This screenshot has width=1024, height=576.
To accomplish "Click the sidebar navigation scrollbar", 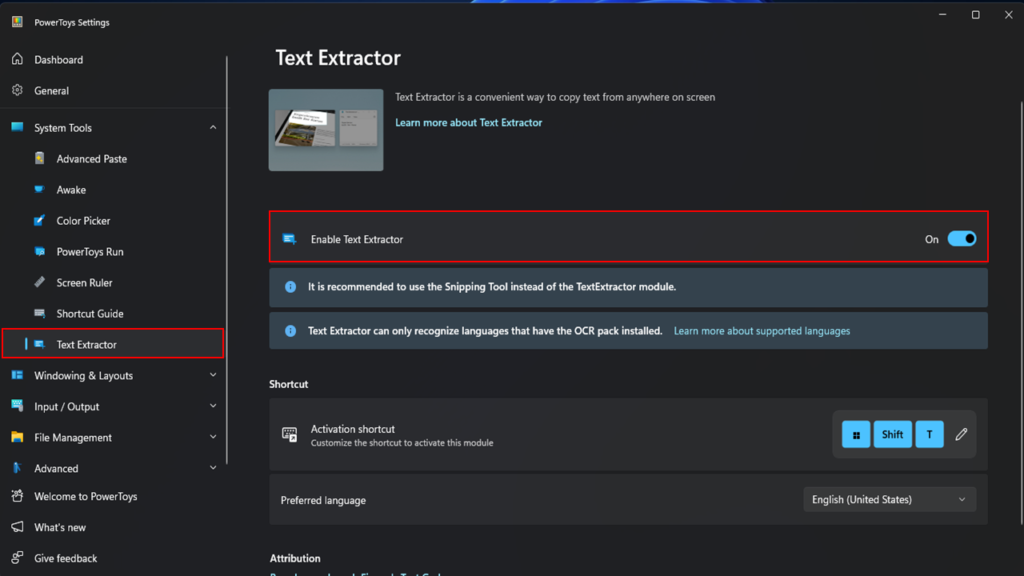I will tap(227, 260).
